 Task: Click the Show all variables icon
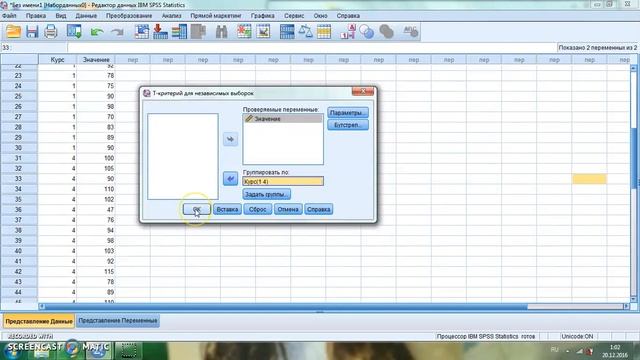(386, 32)
